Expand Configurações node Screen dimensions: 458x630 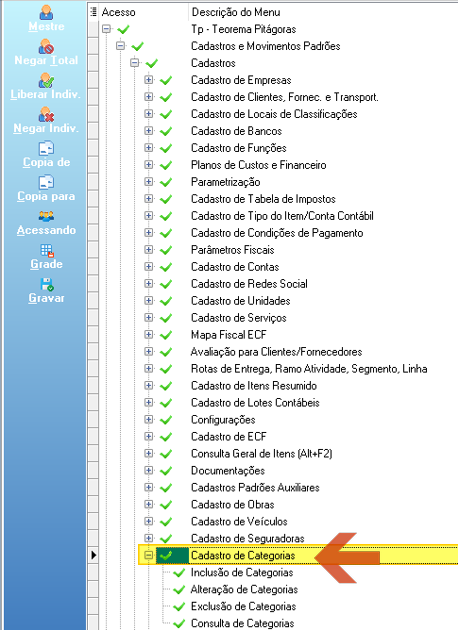coord(149,419)
